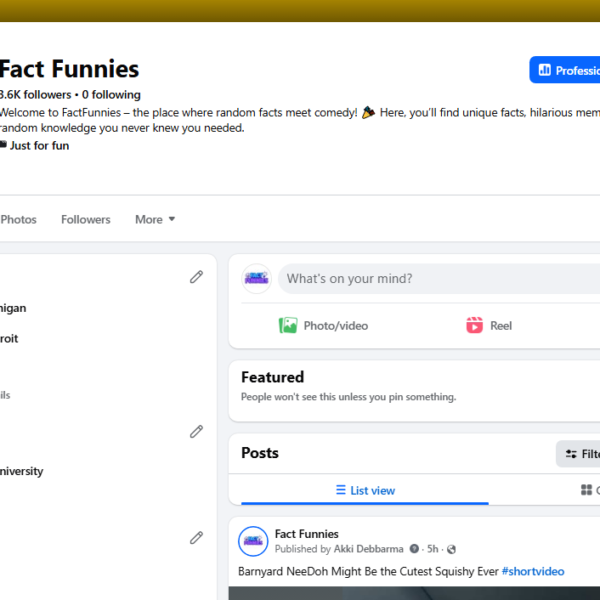Click the Fact Funnies page title
The height and width of the screenshot is (600, 600).
click(69, 69)
